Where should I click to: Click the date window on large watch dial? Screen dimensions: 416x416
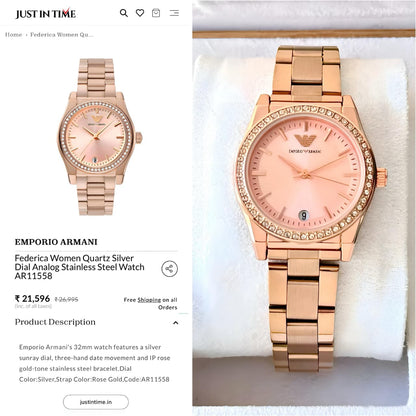click(303, 215)
